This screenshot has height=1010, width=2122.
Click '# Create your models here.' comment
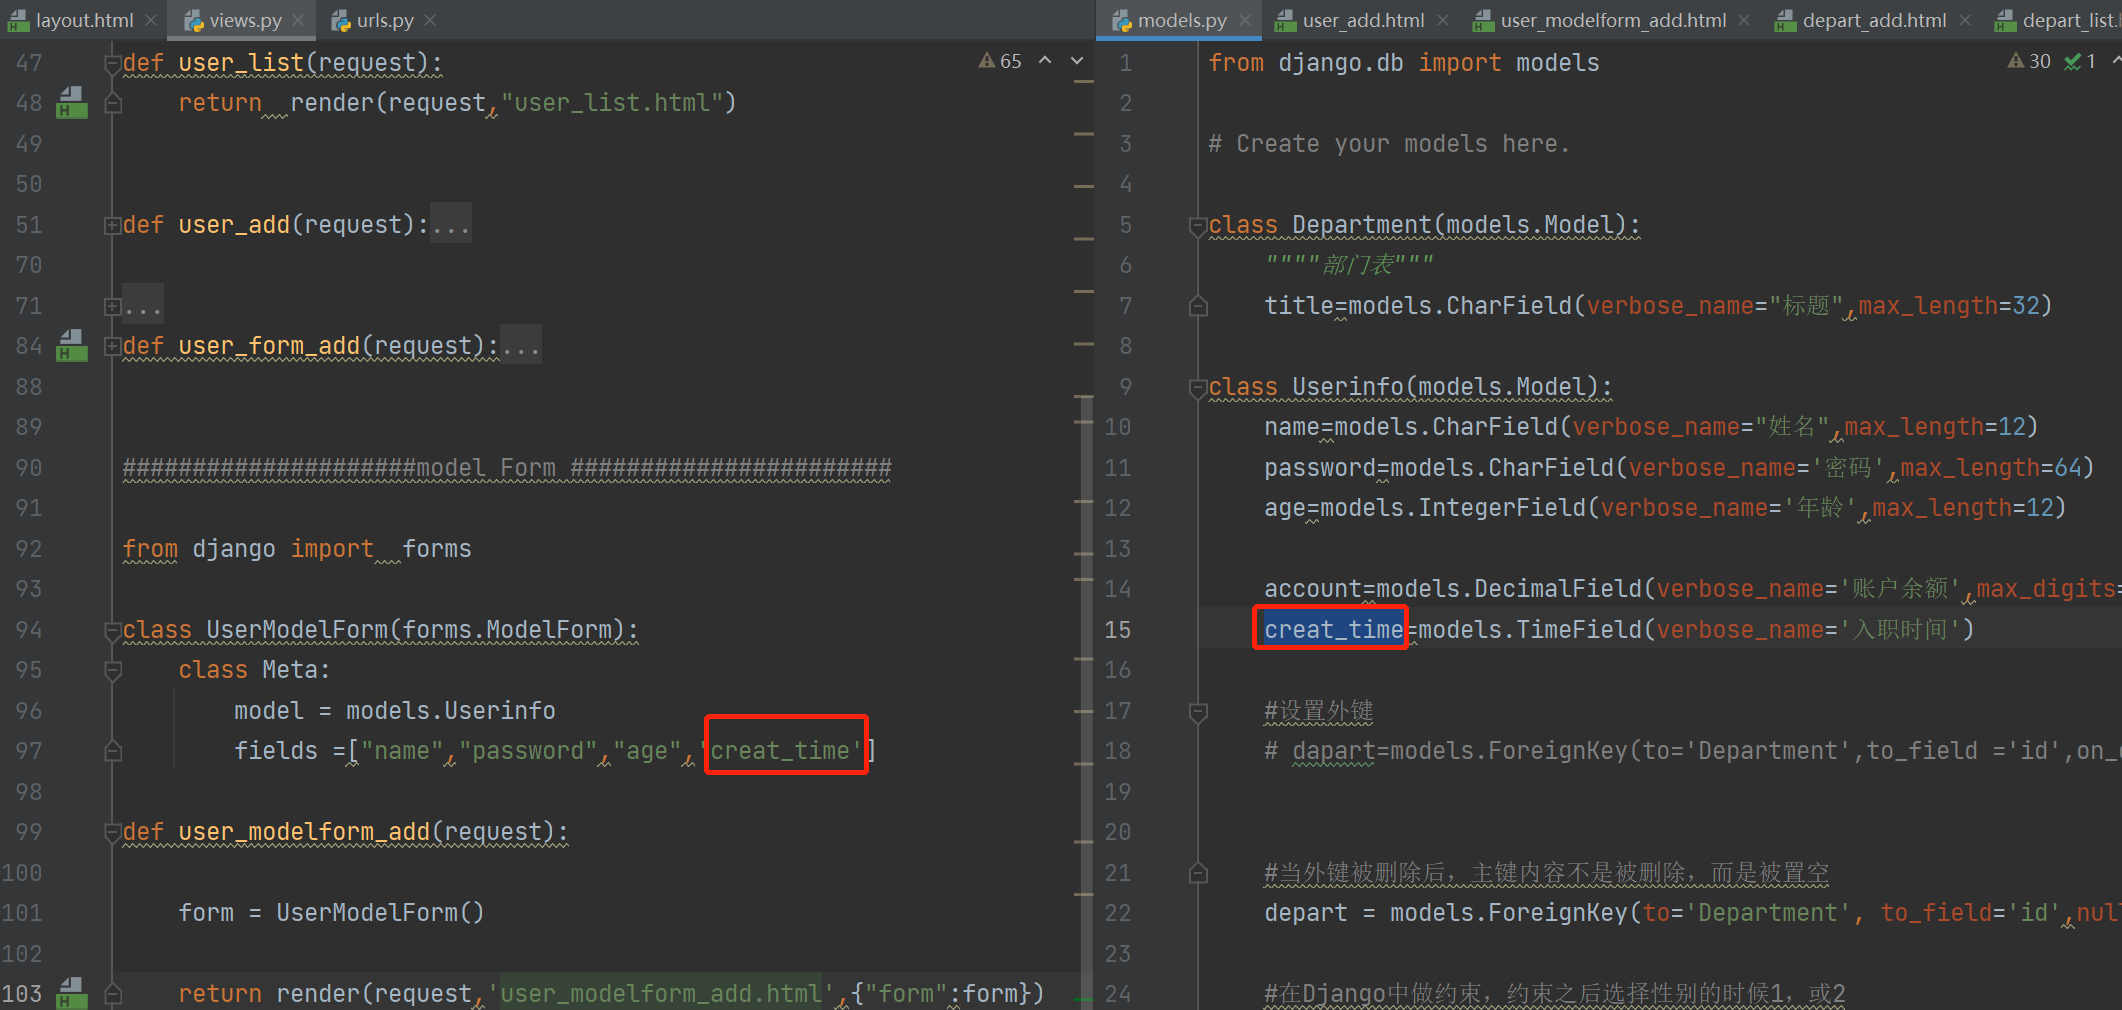(1389, 143)
